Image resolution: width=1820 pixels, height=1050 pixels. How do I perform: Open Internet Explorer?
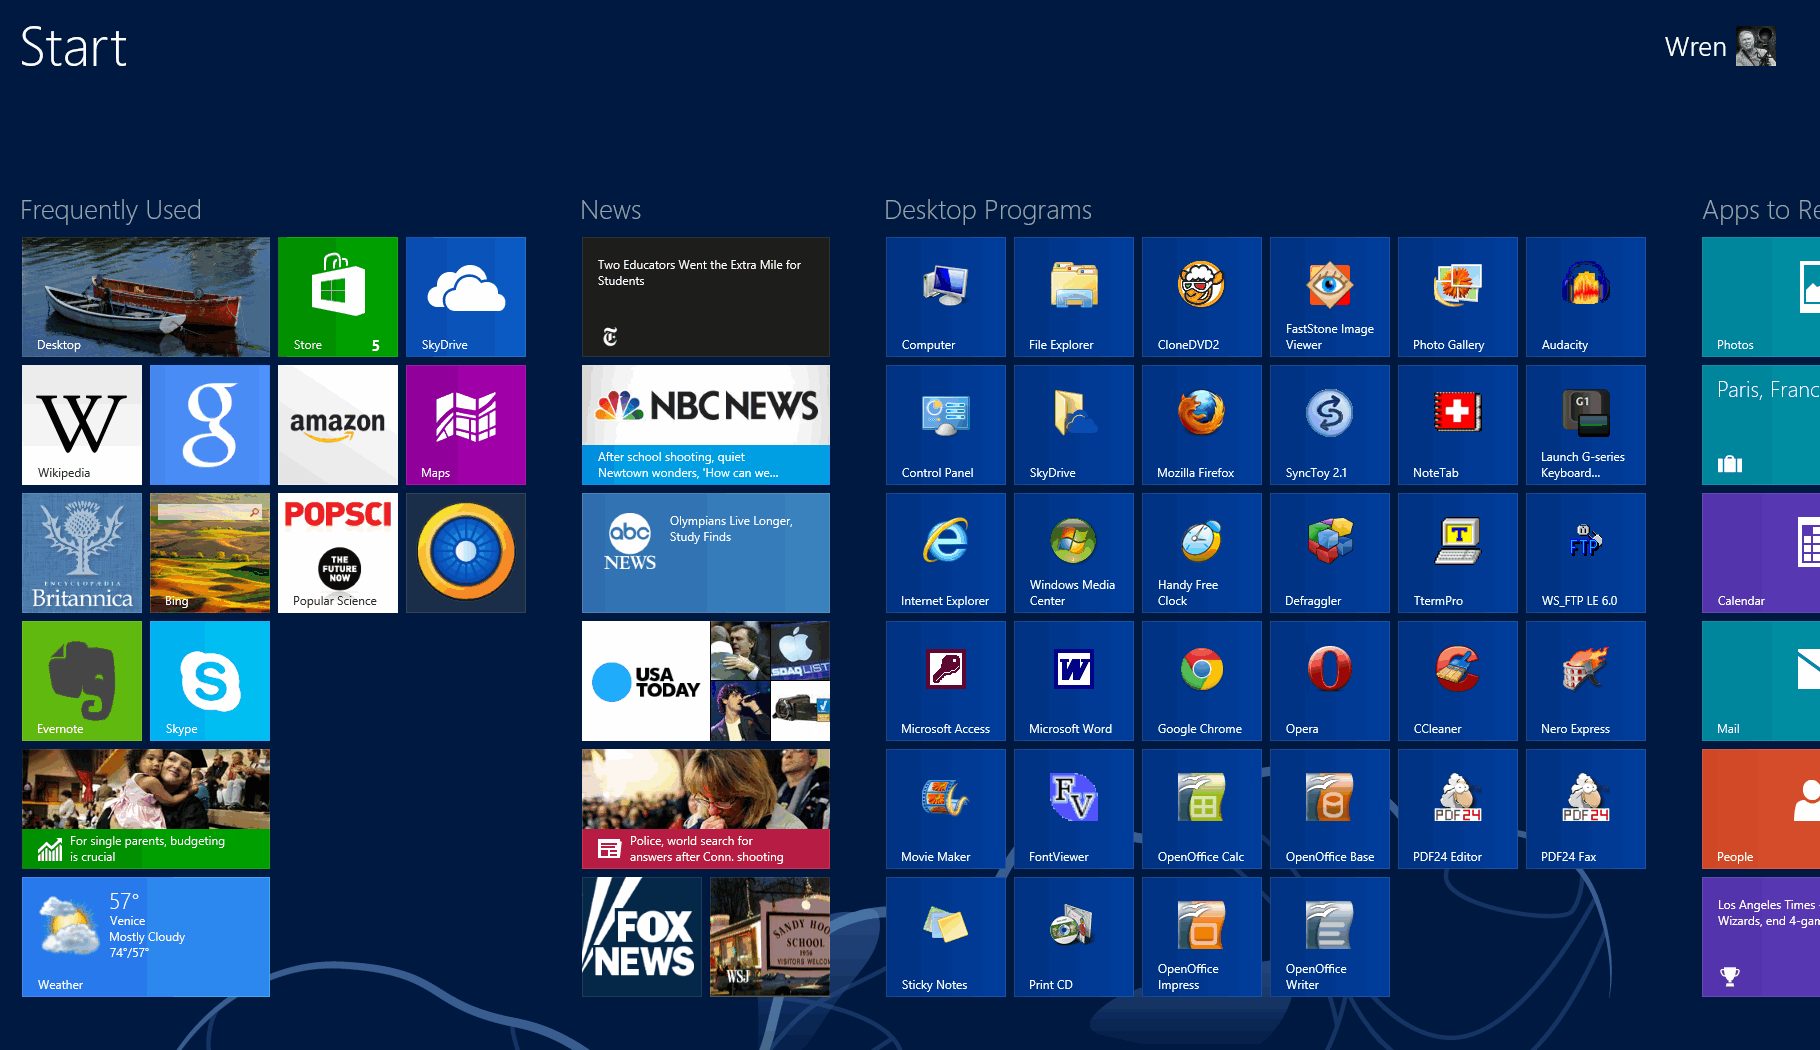(946, 553)
